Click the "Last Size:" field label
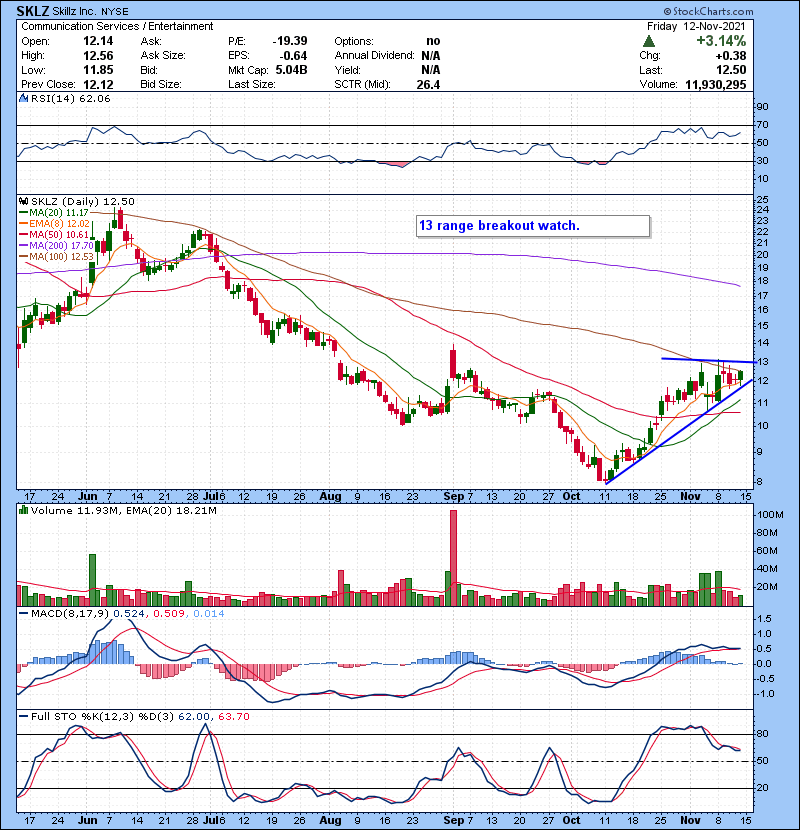 [x=251, y=85]
